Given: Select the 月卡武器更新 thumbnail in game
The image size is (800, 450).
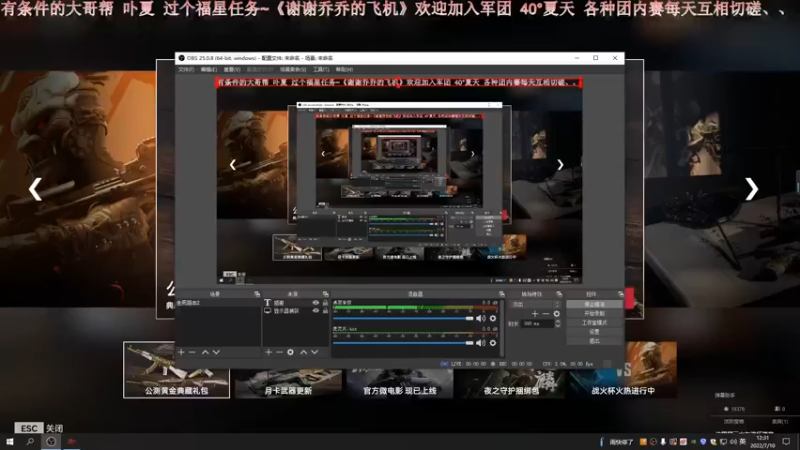Looking at the screenshot, I should pos(288,383).
